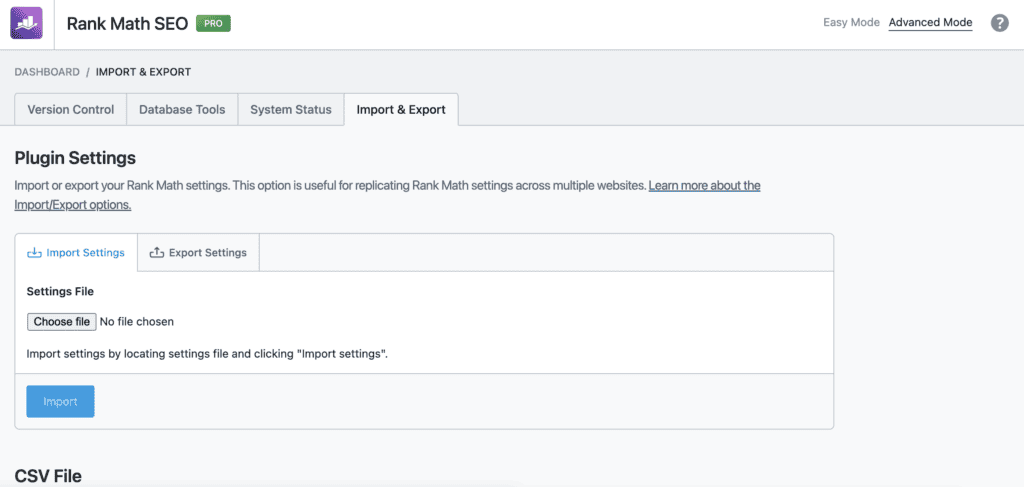Click the Choose file button
The image size is (1024, 487).
(x=61, y=322)
